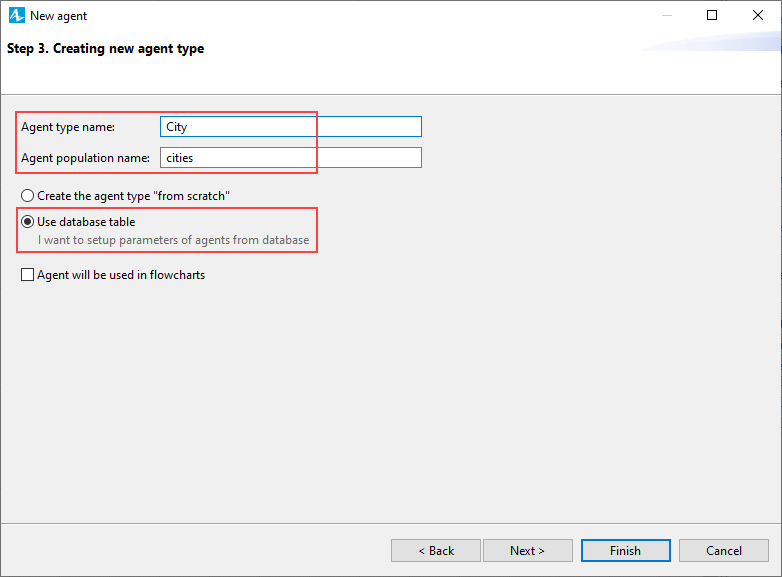The width and height of the screenshot is (782, 577).
Task: Enable 'Agent will be used in flowcharts' checkbox
Action: (x=27, y=275)
